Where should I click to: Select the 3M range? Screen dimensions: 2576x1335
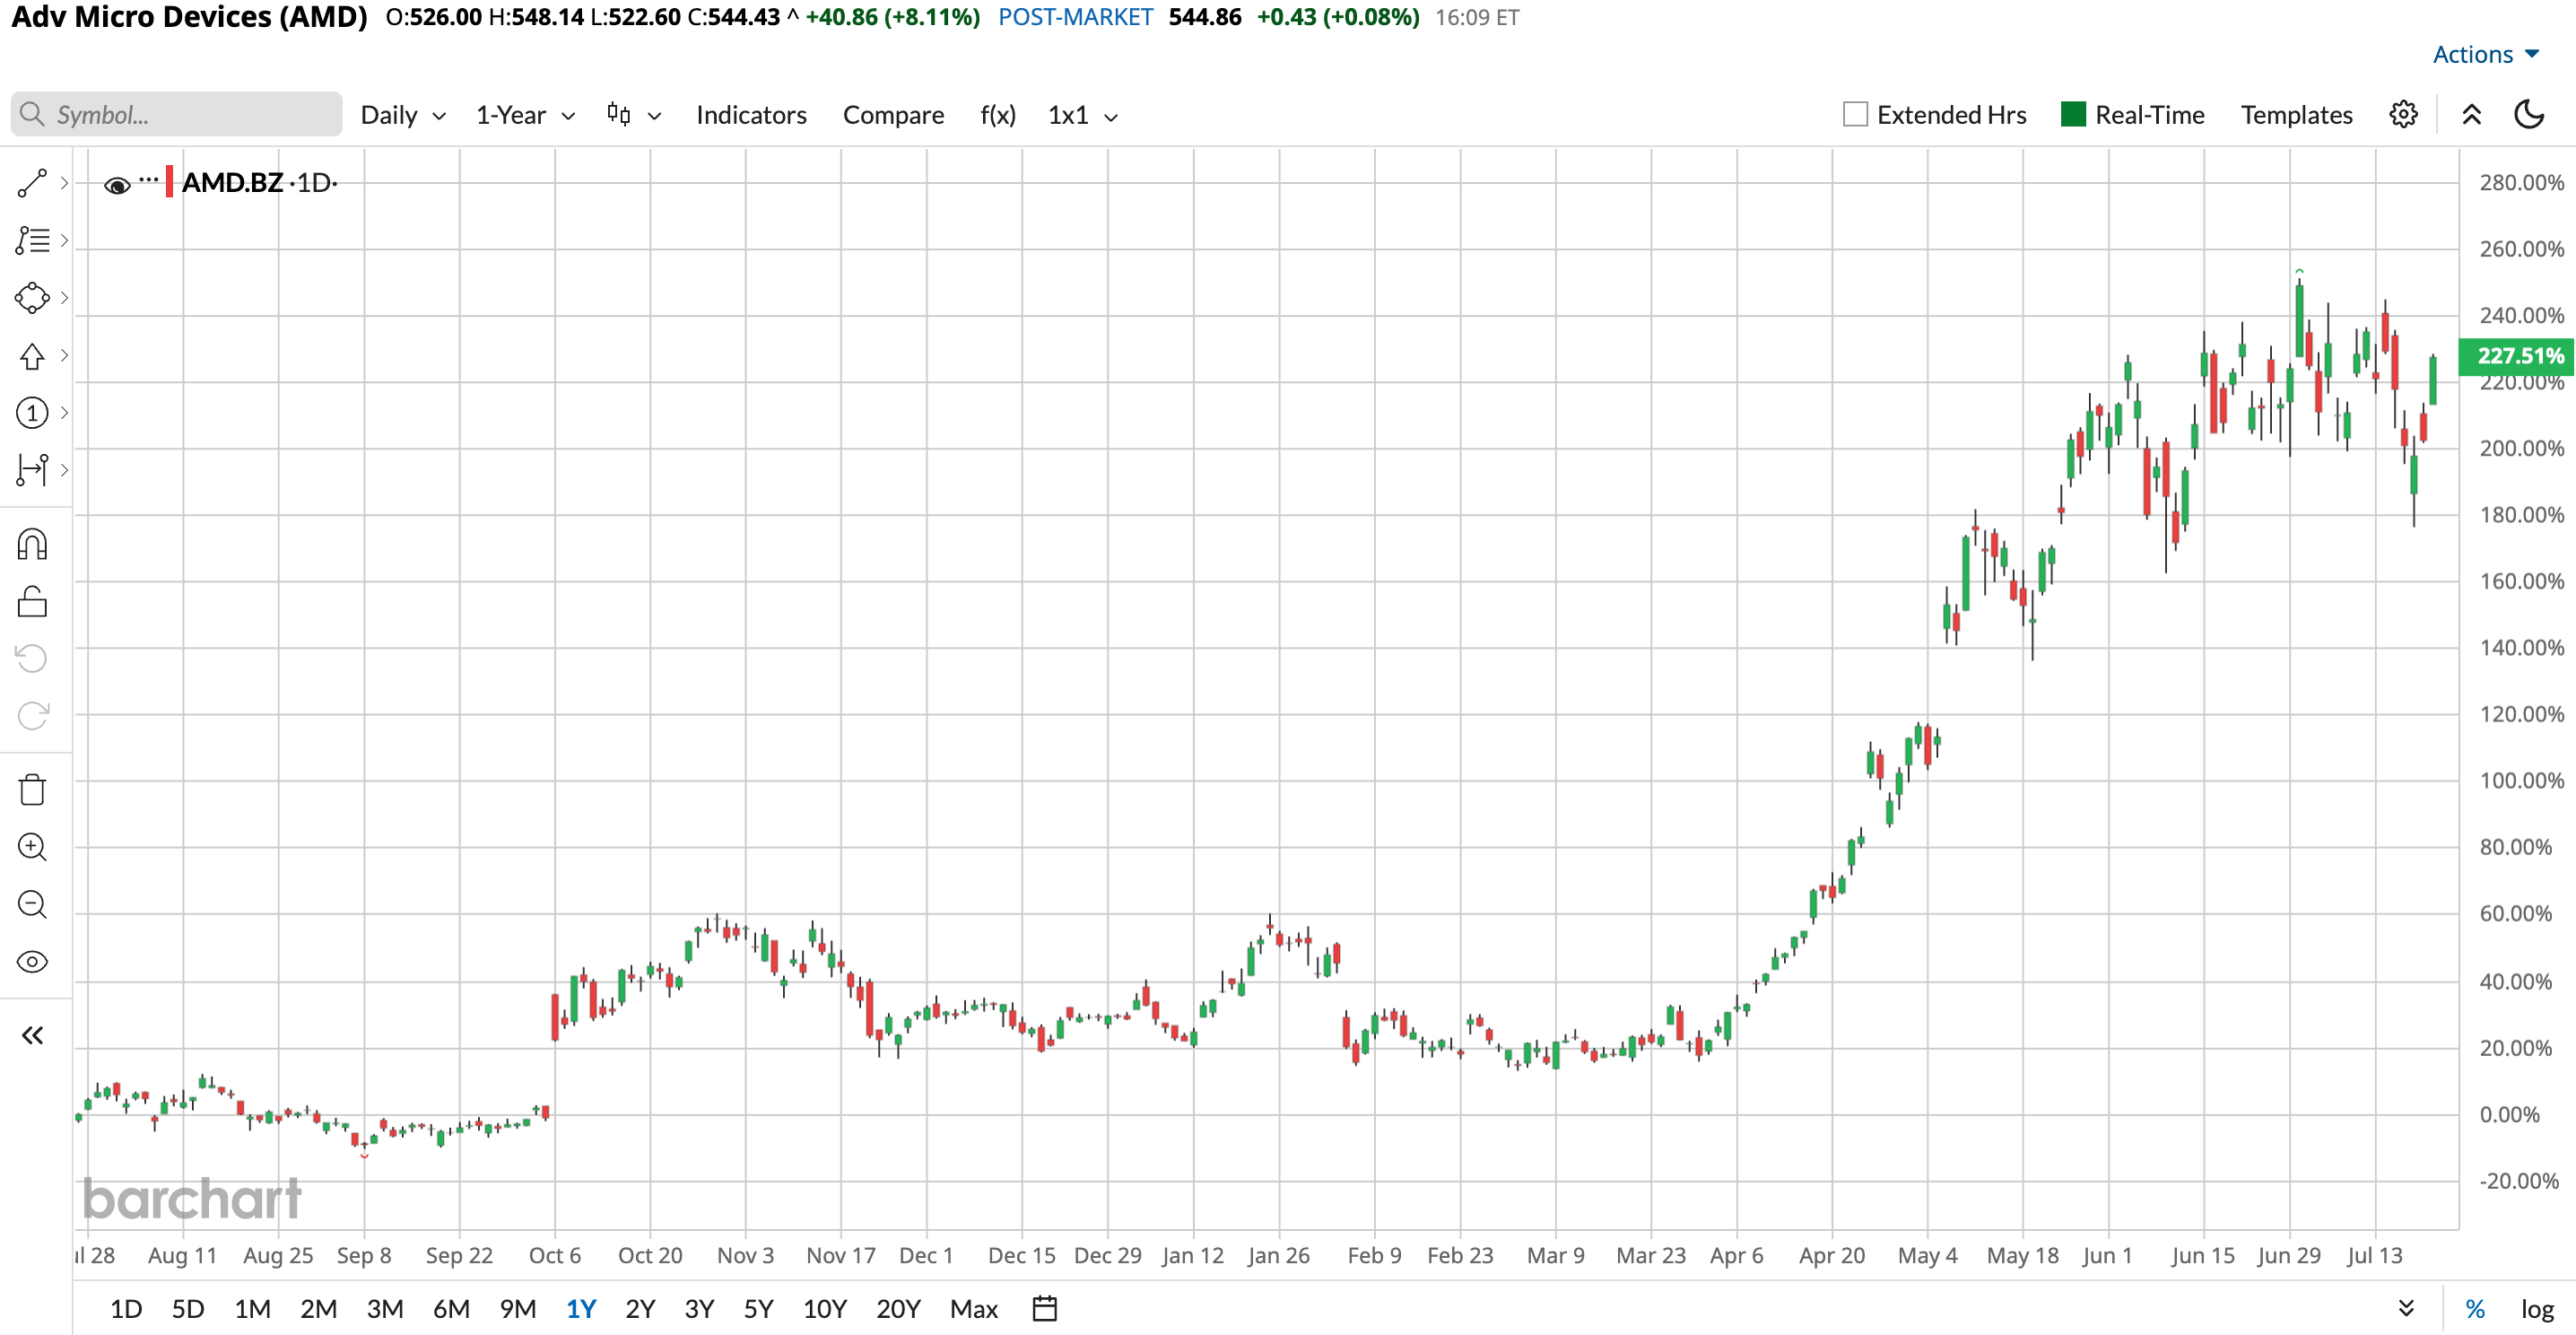(x=385, y=1309)
